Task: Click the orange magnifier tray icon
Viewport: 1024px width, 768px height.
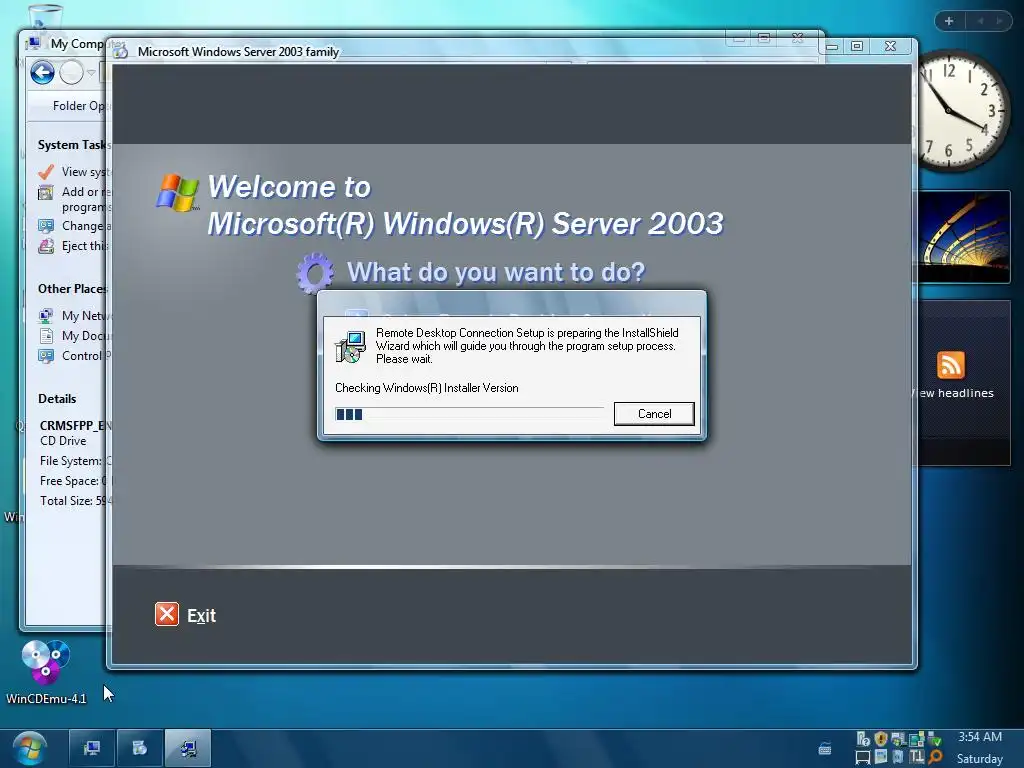Action: (935, 757)
